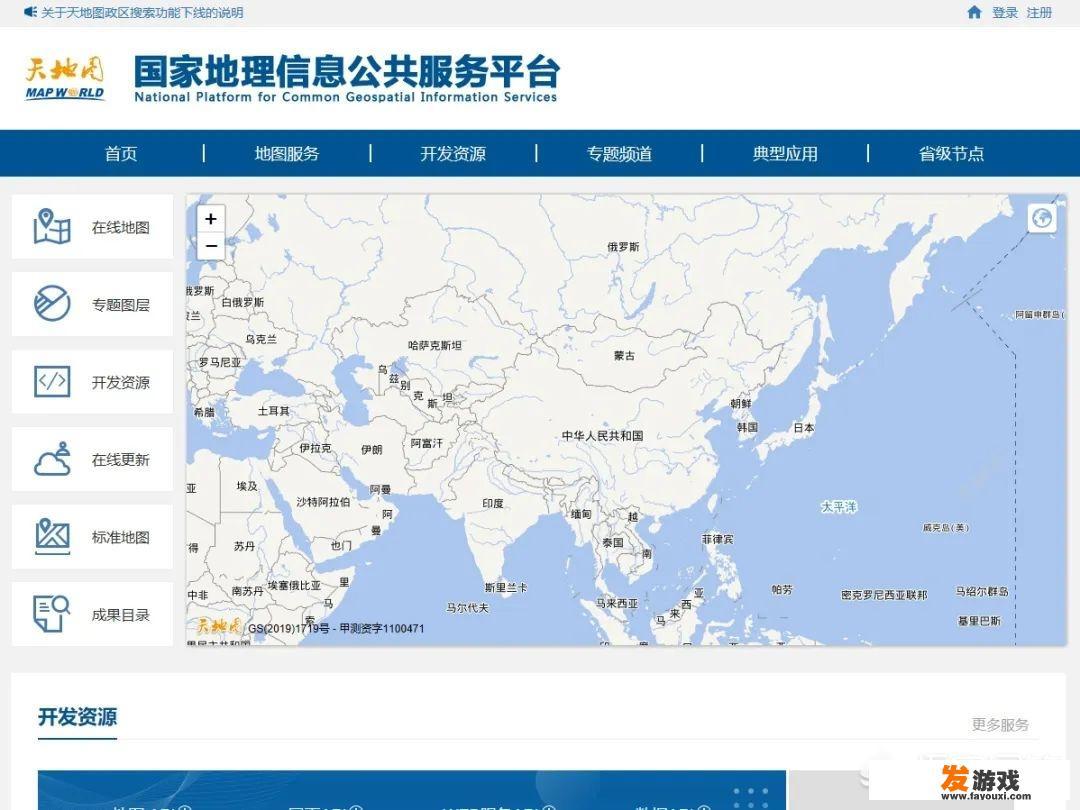1080x810 pixels.
Task: Click the 印度 label on map
Action: (x=492, y=503)
